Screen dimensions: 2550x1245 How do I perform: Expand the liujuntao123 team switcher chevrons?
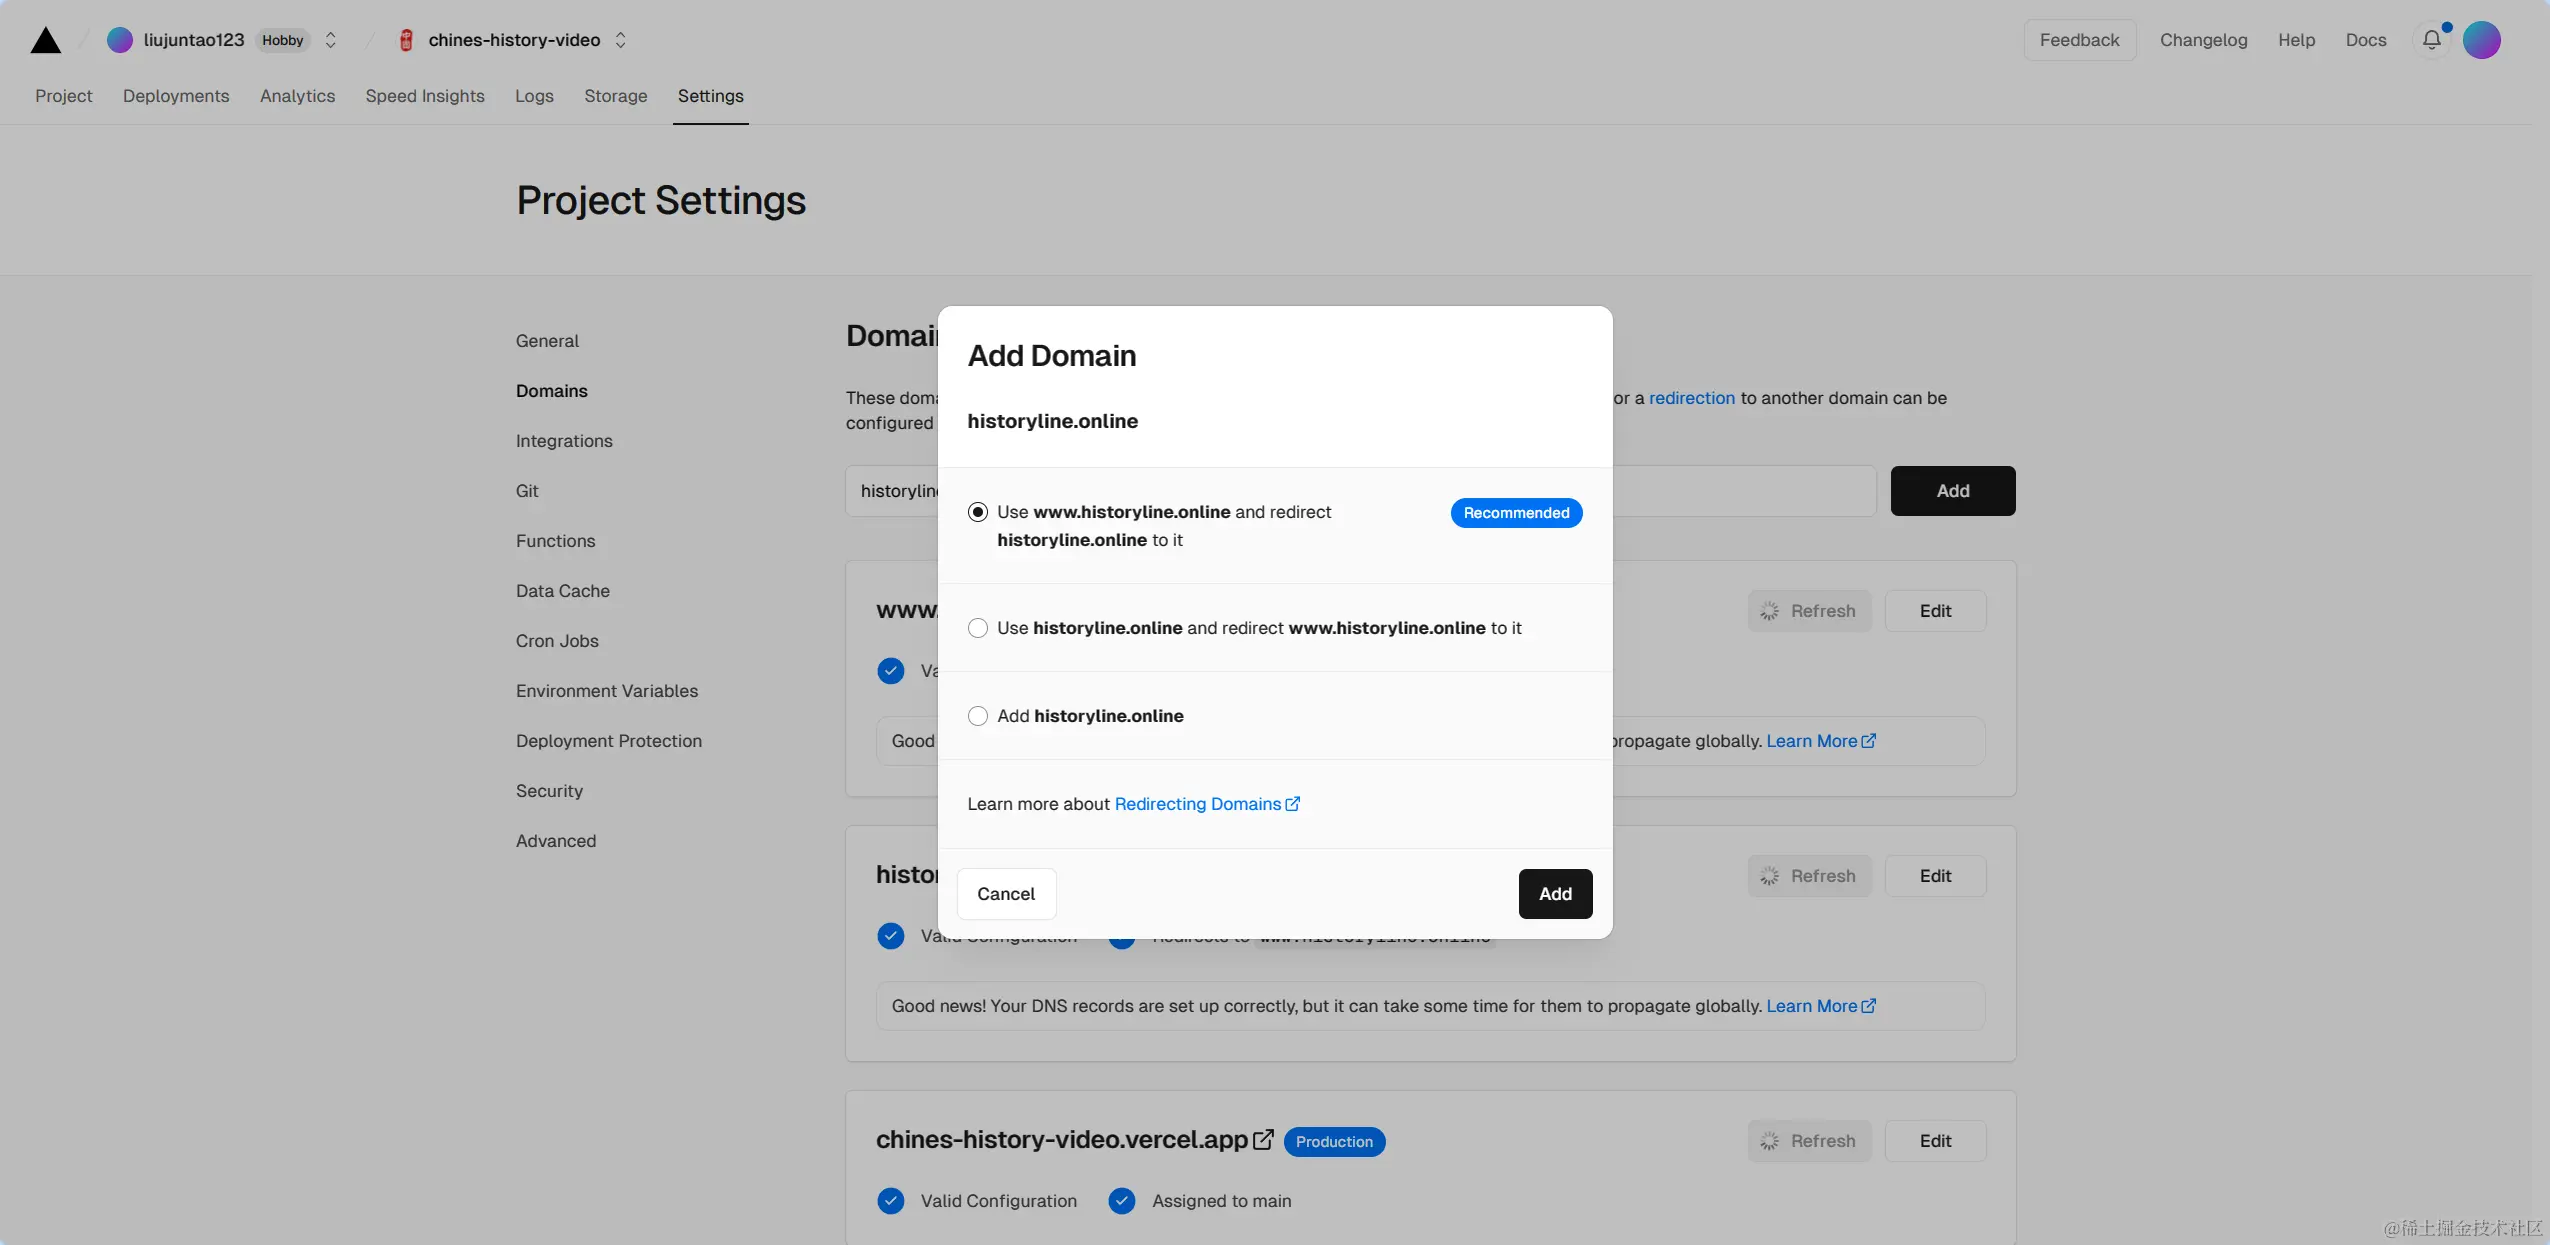(x=330, y=40)
